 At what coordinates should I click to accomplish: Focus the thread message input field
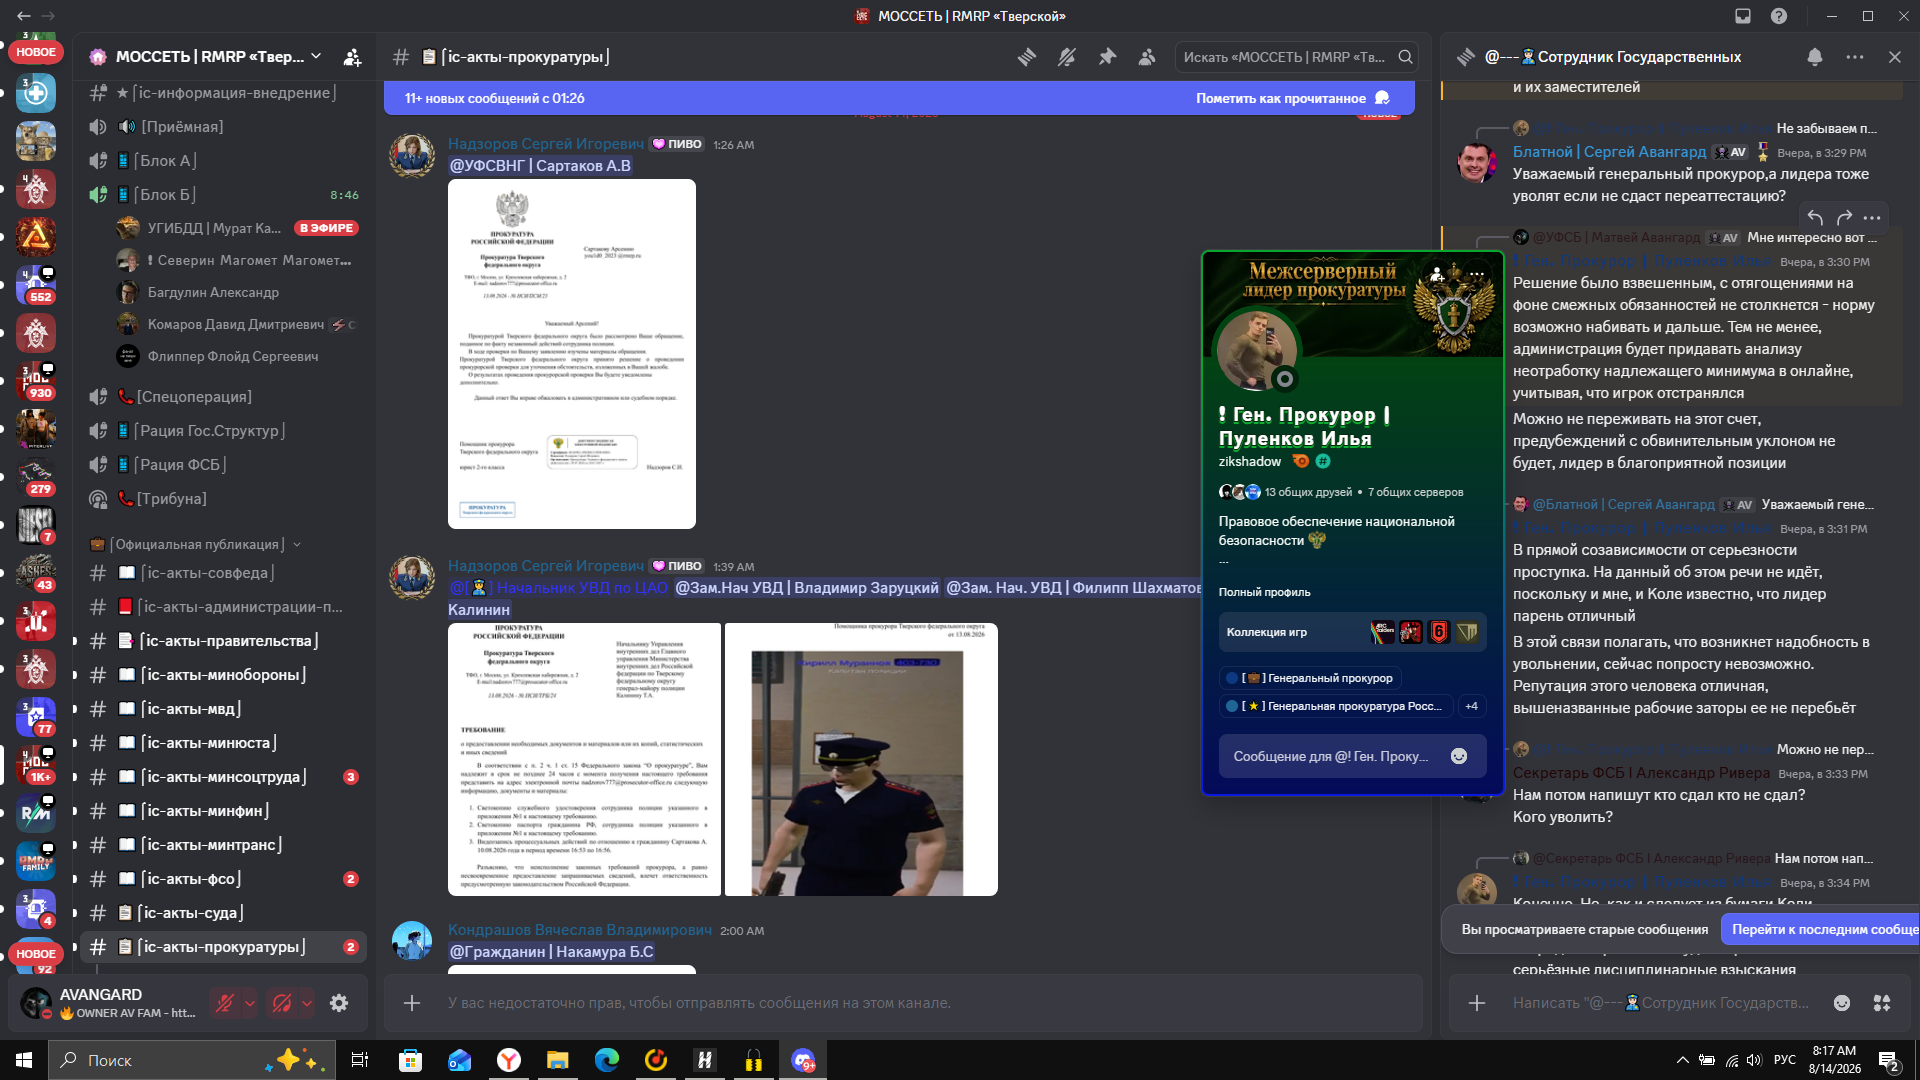(1660, 1003)
